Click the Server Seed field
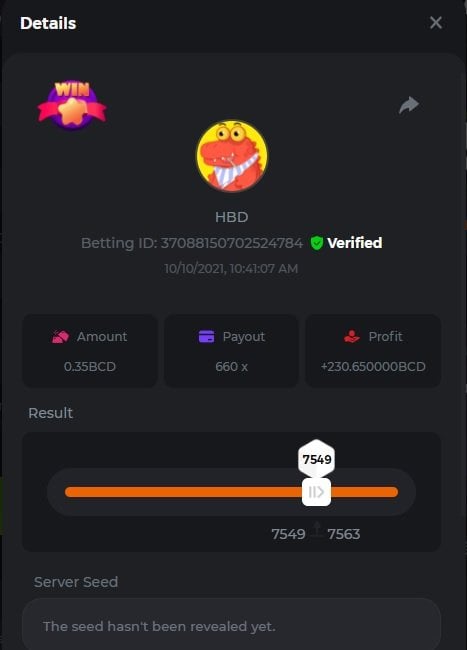Screen dimensions: 467x650 [231, 624]
